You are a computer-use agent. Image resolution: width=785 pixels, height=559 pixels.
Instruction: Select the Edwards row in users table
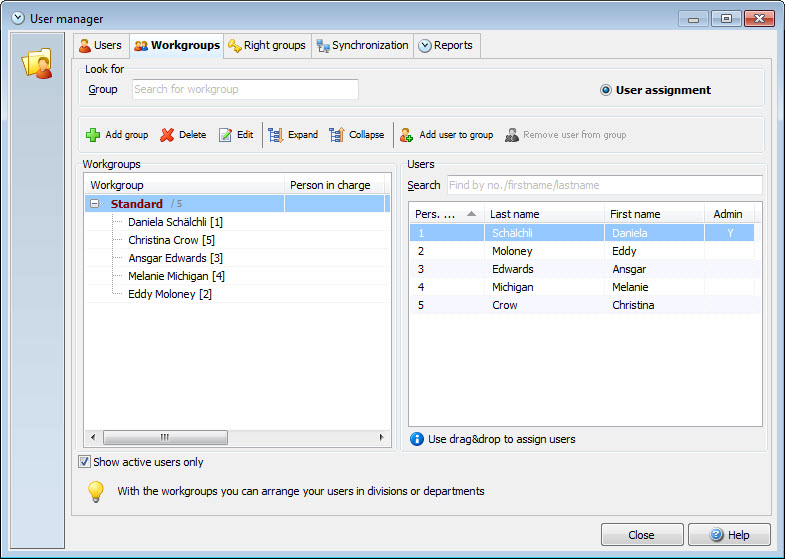(582, 269)
